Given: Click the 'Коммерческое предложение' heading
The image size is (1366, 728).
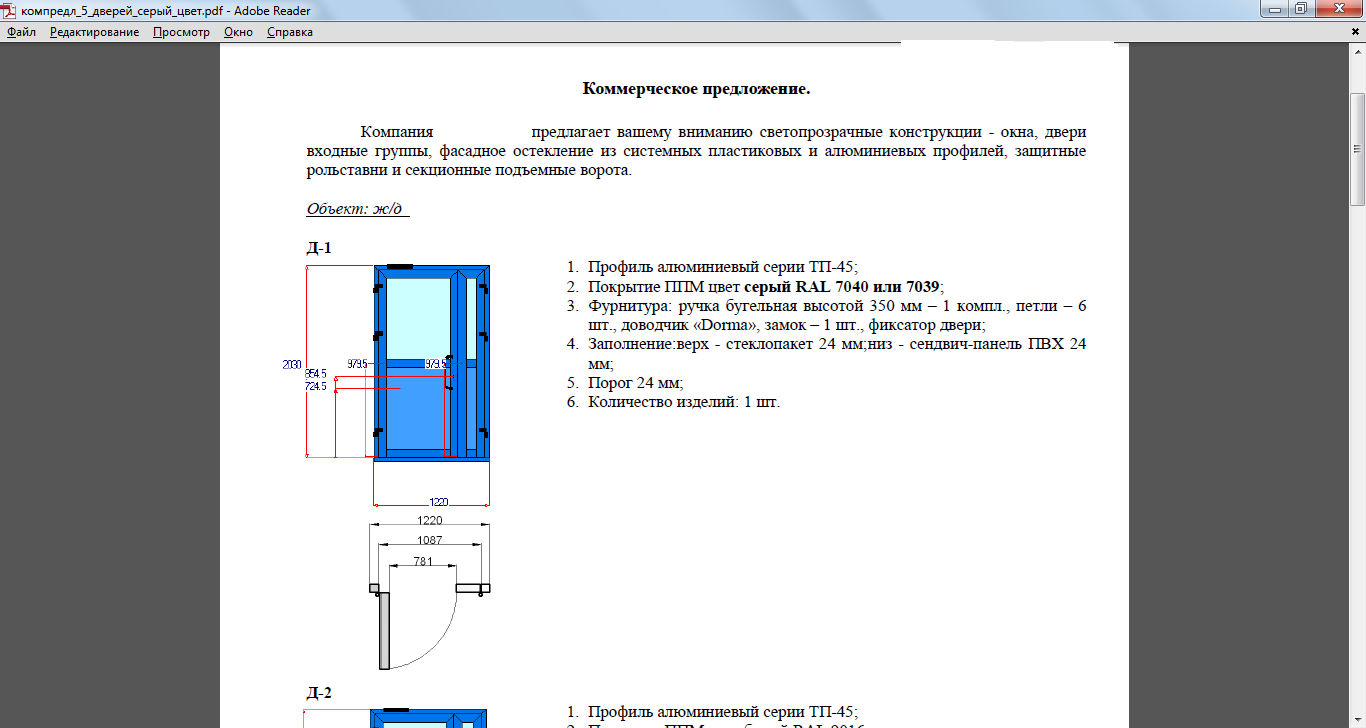Looking at the screenshot, I should pos(696,89).
